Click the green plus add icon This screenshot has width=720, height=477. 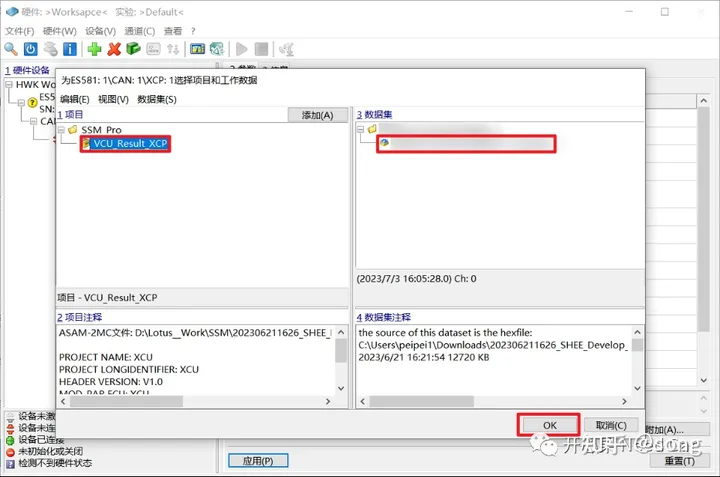94,49
